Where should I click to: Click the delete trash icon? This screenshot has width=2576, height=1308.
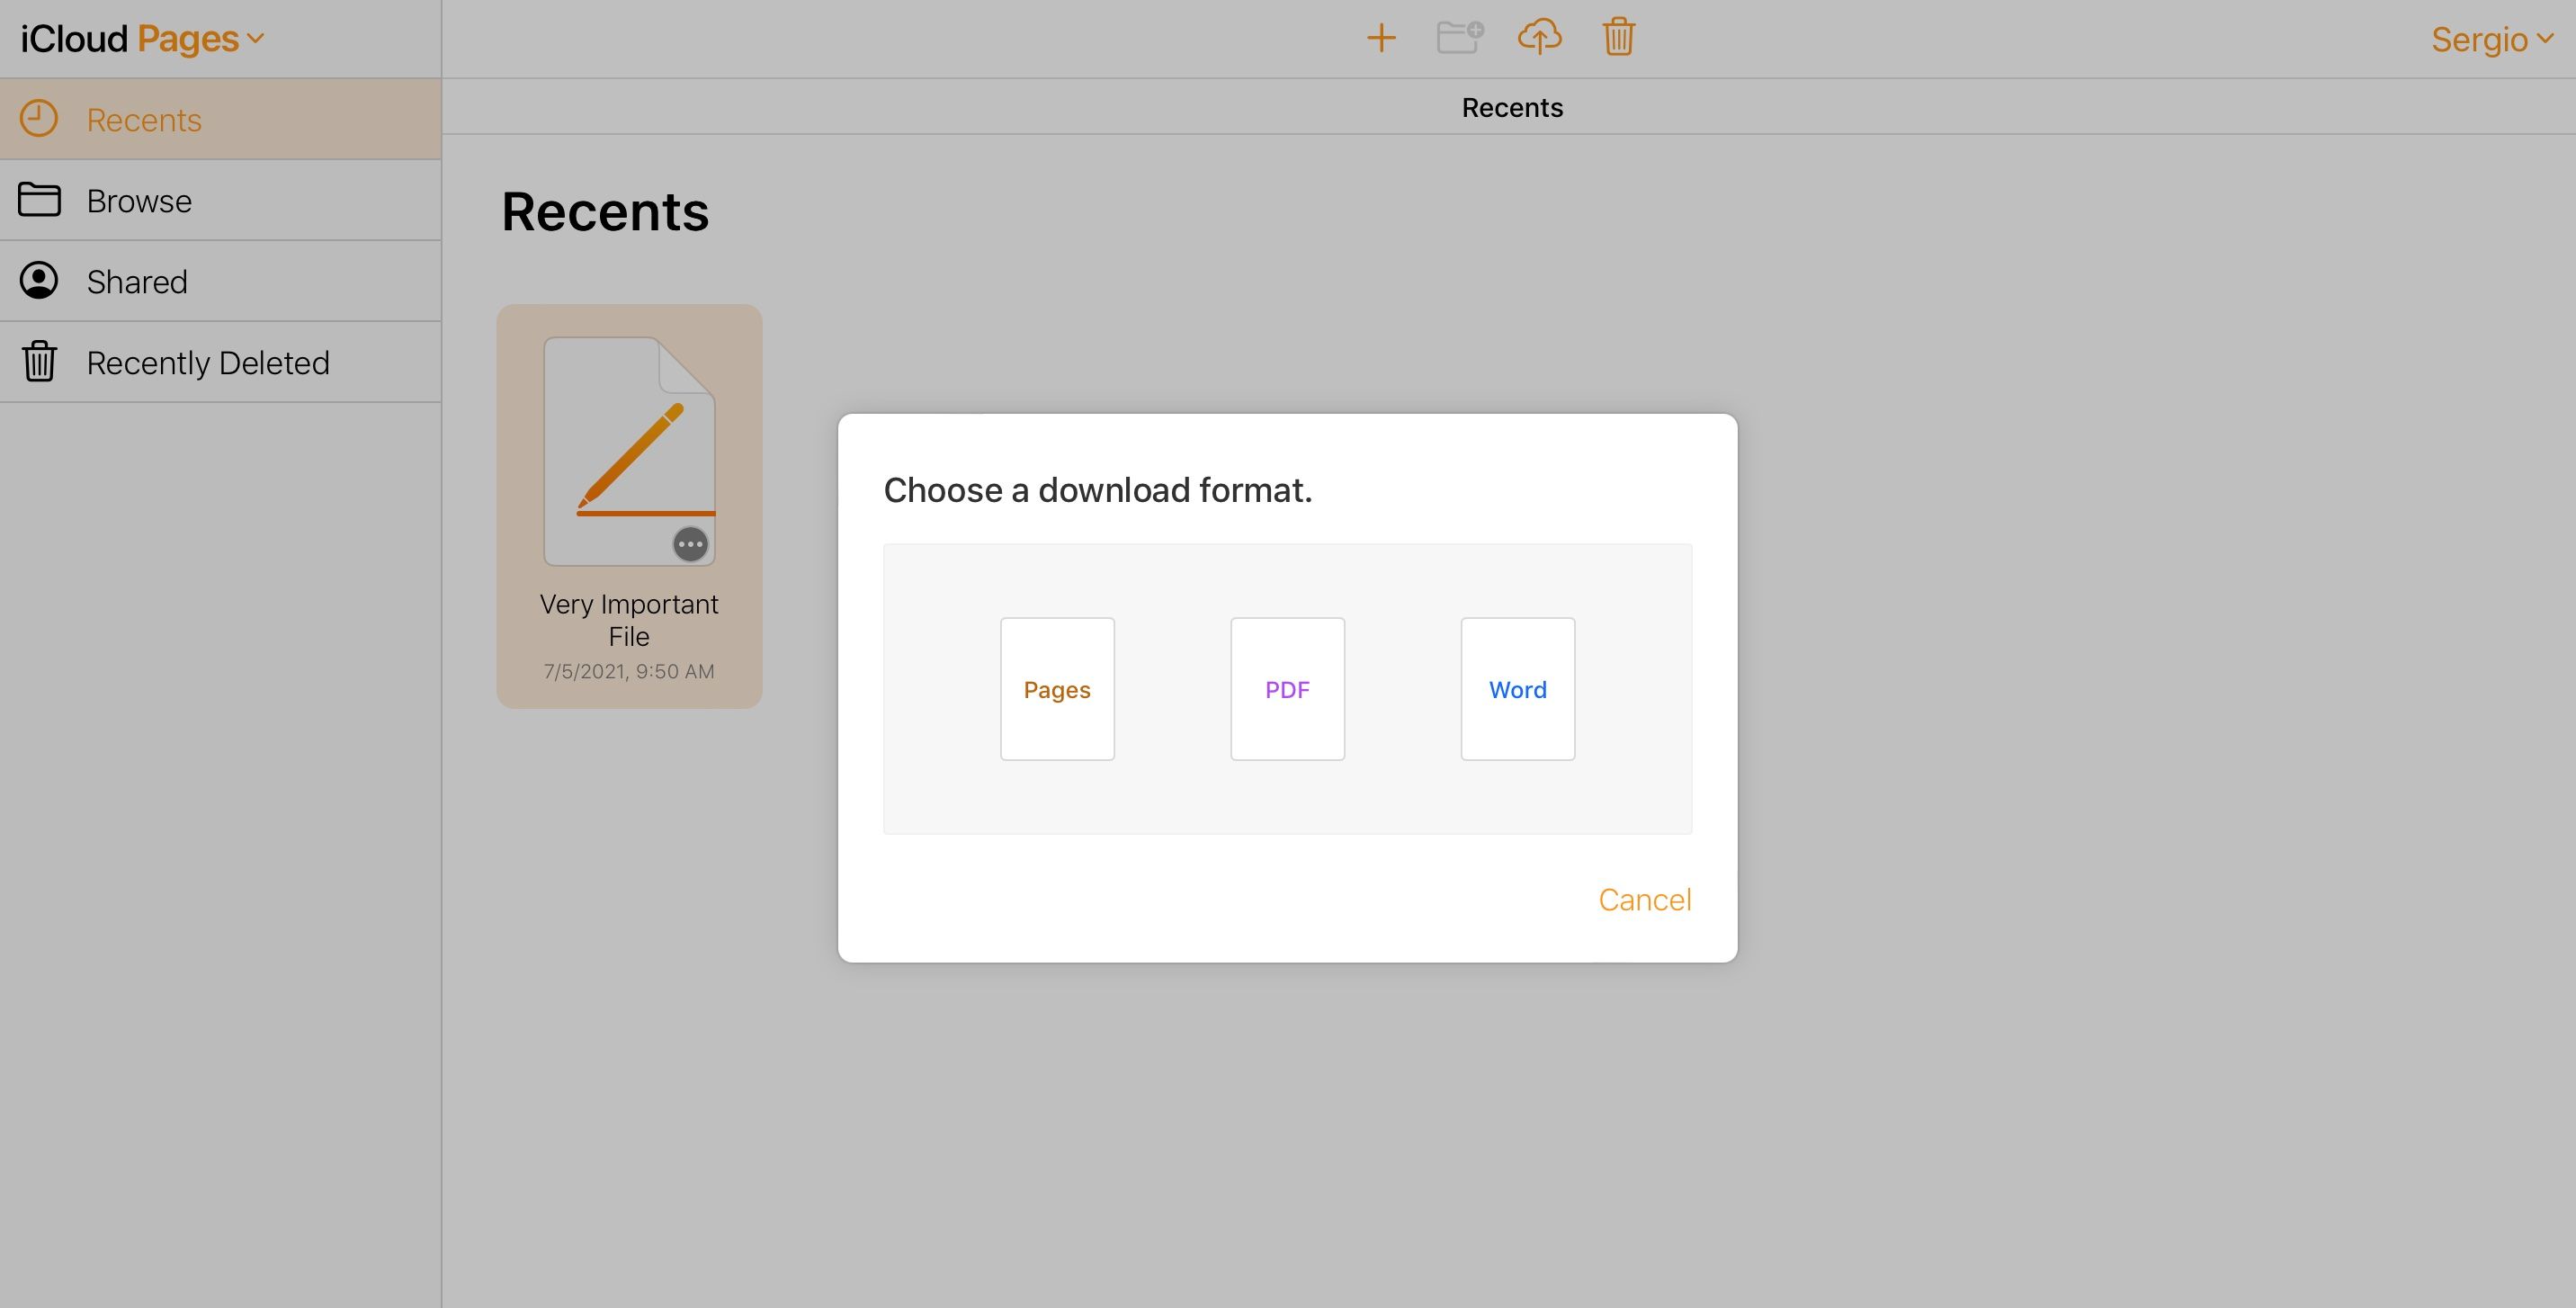click(1614, 35)
